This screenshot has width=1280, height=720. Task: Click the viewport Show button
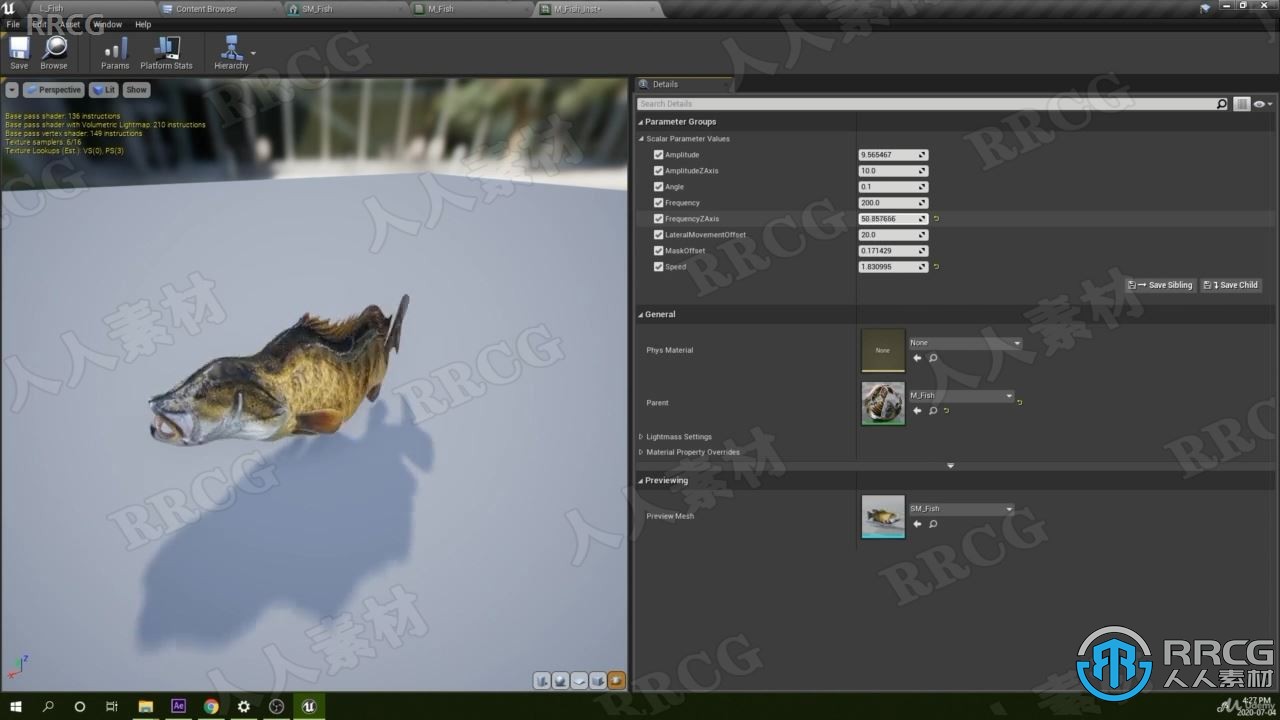tap(136, 90)
